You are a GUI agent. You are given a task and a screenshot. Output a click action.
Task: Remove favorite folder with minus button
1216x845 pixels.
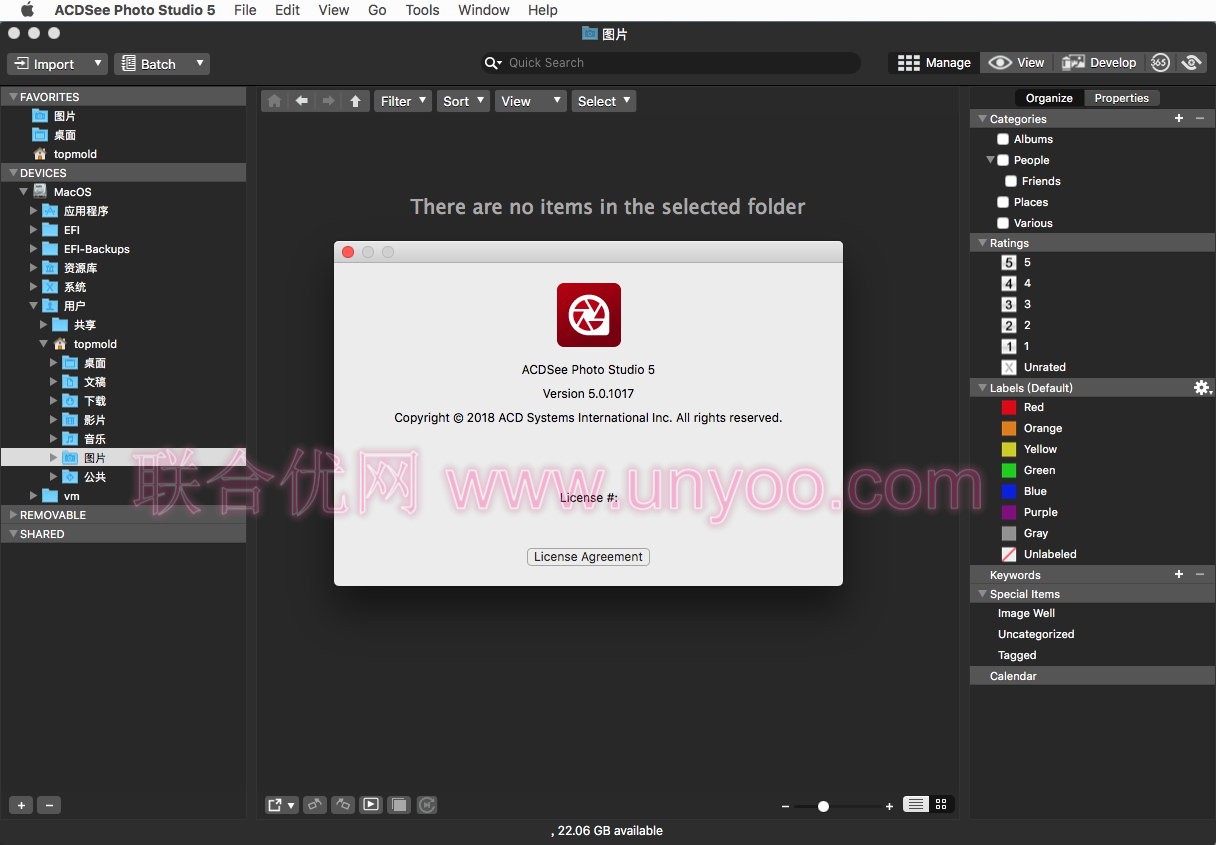[49, 805]
